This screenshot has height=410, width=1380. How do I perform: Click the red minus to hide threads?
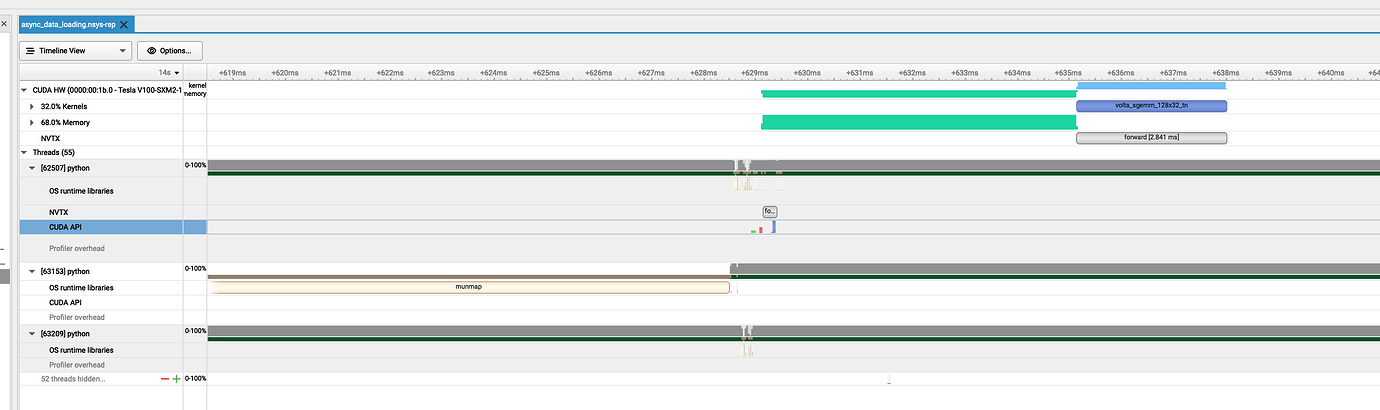pyautogui.click(x=165, y=379)
